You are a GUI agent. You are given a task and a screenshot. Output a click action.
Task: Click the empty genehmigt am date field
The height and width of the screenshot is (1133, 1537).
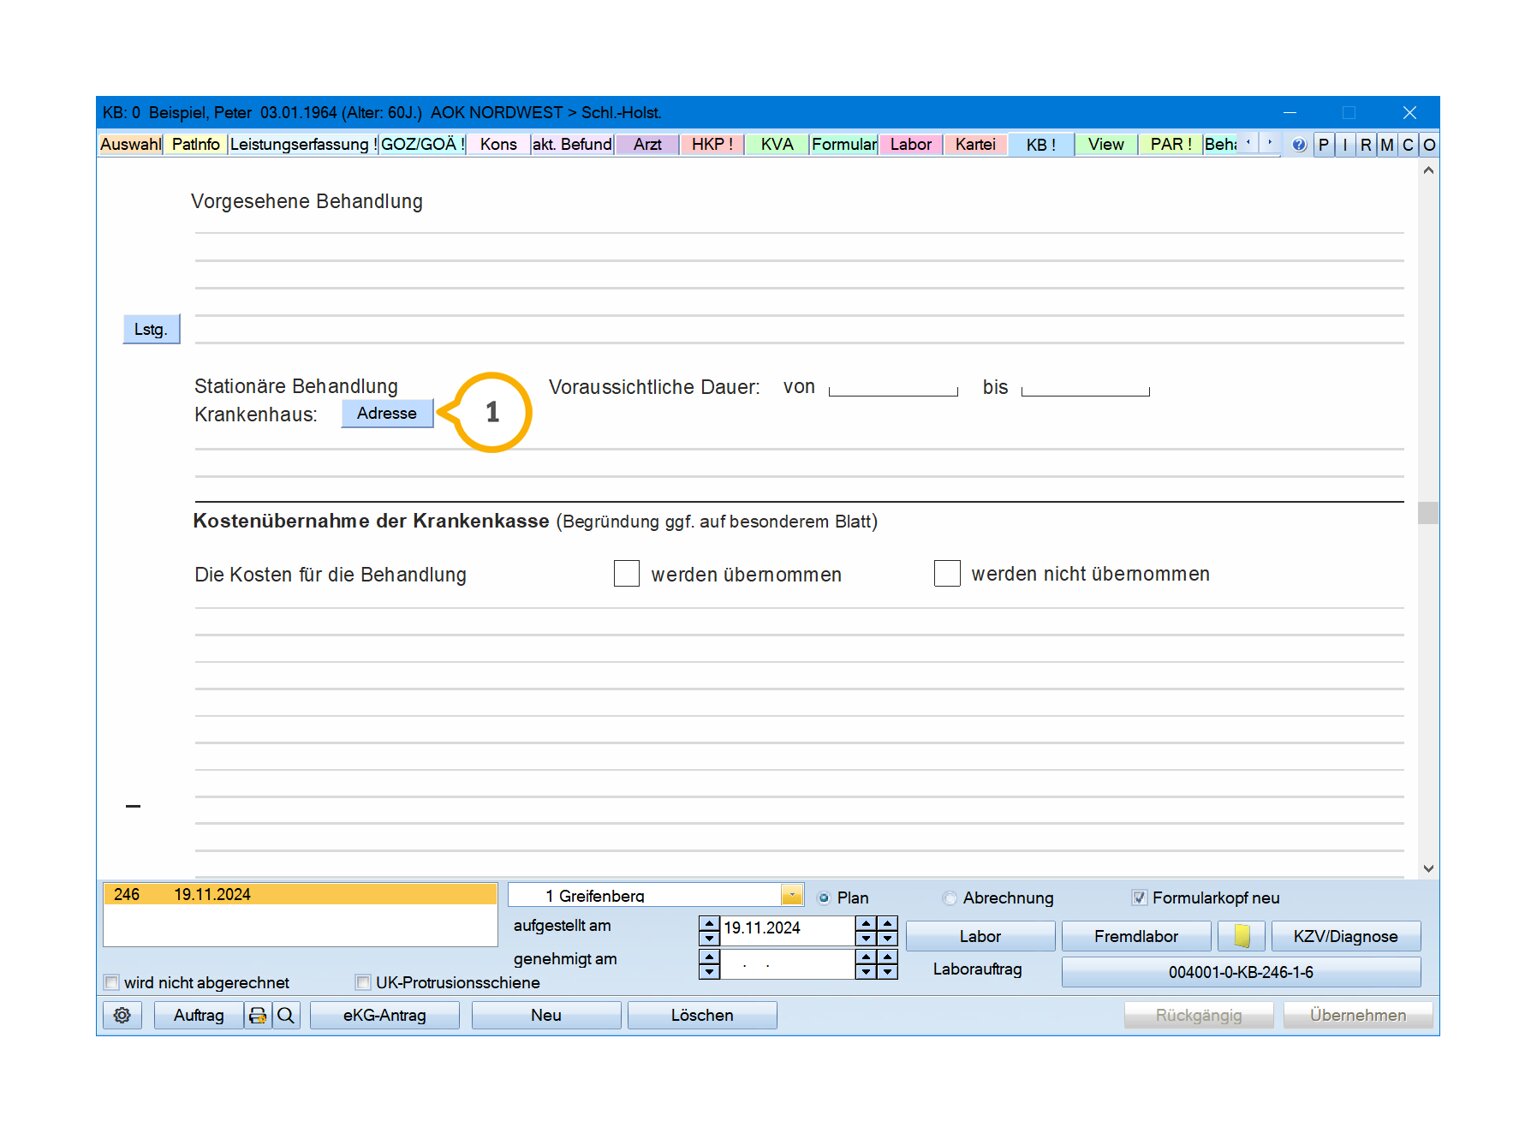[788, 964]
